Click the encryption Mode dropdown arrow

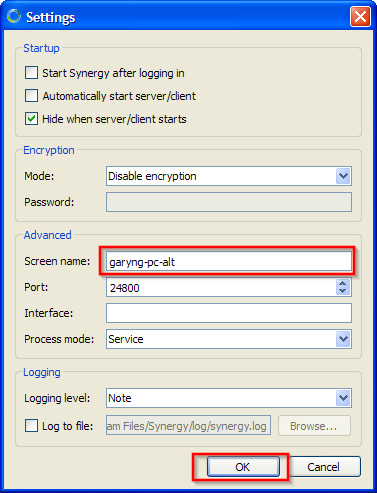343,176
